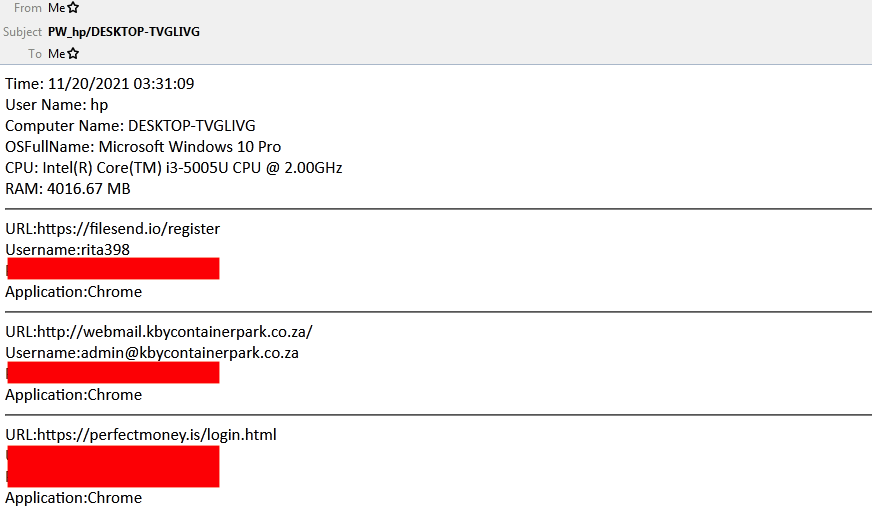Click the Time: 11/20/2021 03:31:09 line

(100, 83)
